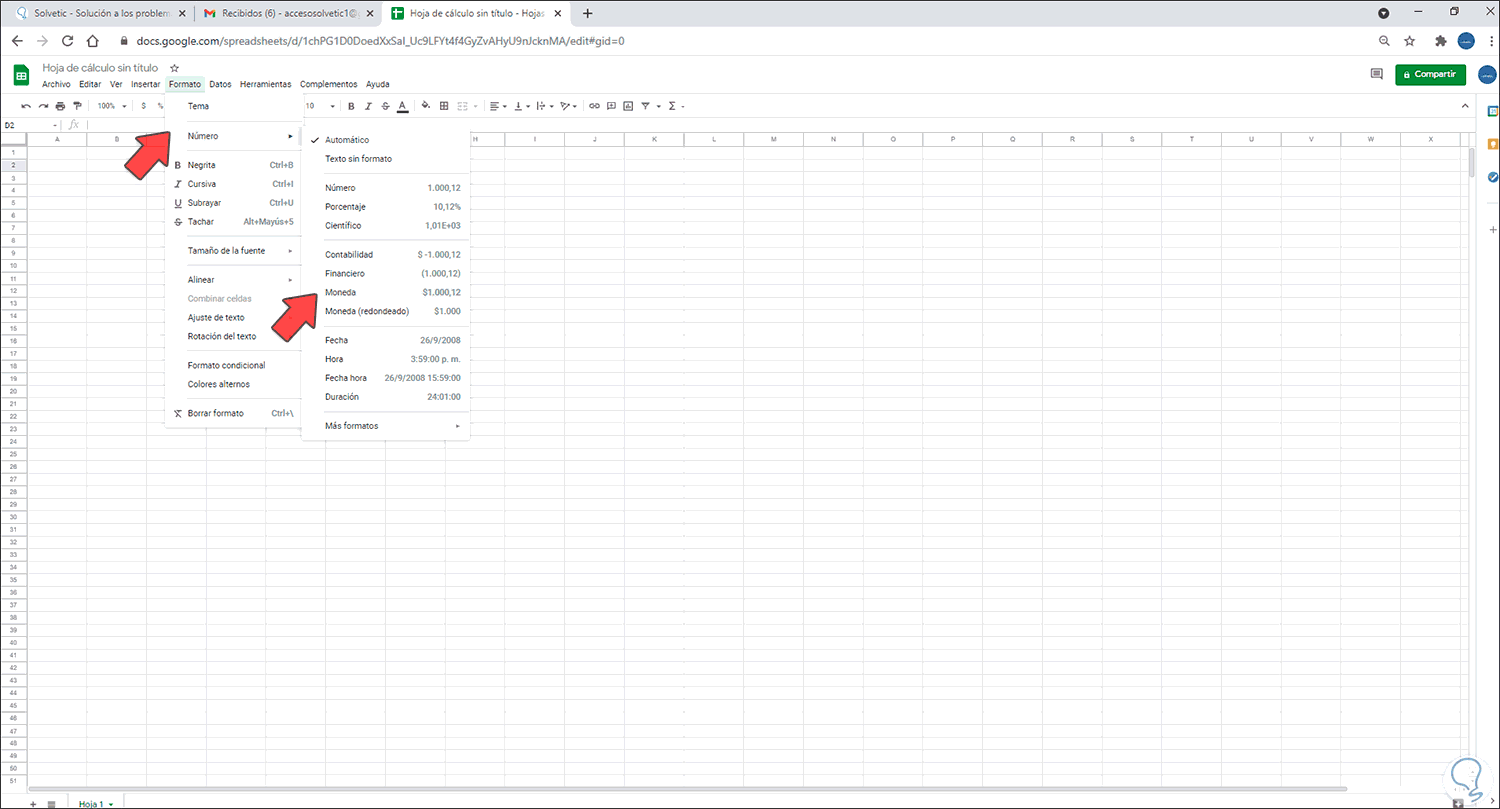Select the Insert comment icon
The width and height of the screenshot is (1500, 809).
point(611,105)
